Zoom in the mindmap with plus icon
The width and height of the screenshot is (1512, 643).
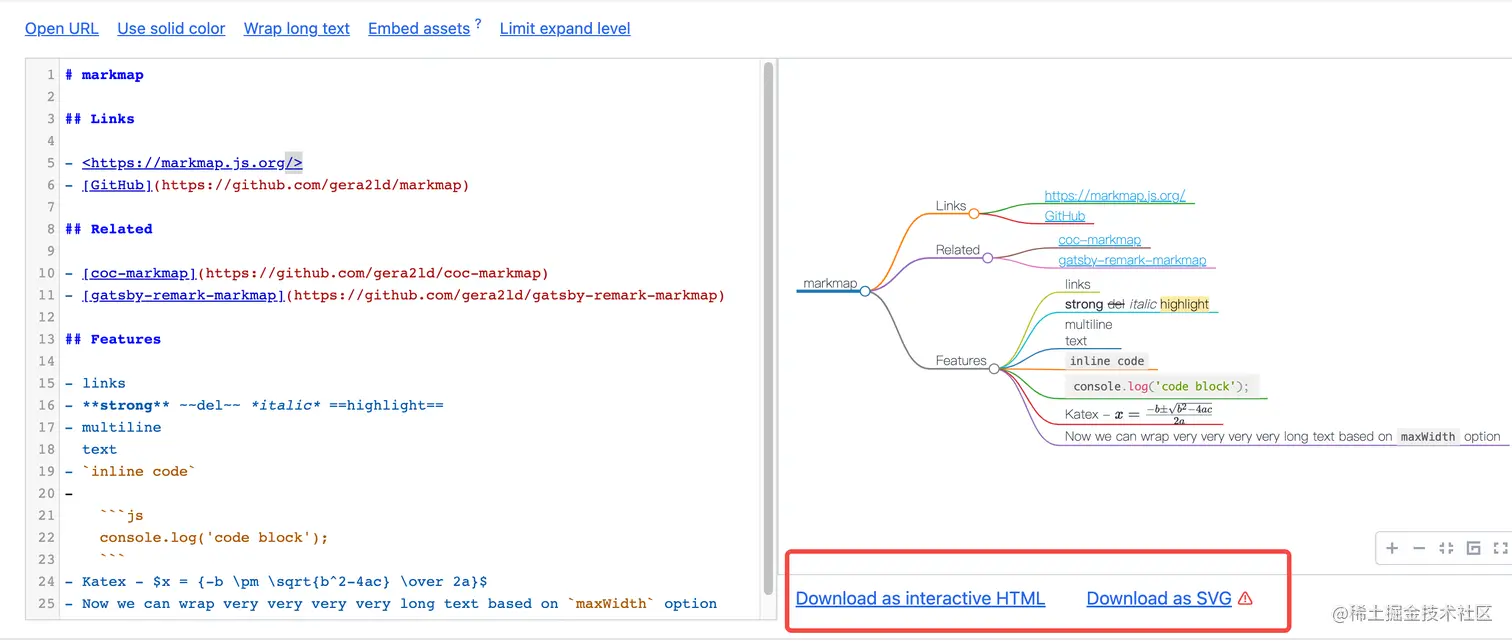coord(1392,548)
